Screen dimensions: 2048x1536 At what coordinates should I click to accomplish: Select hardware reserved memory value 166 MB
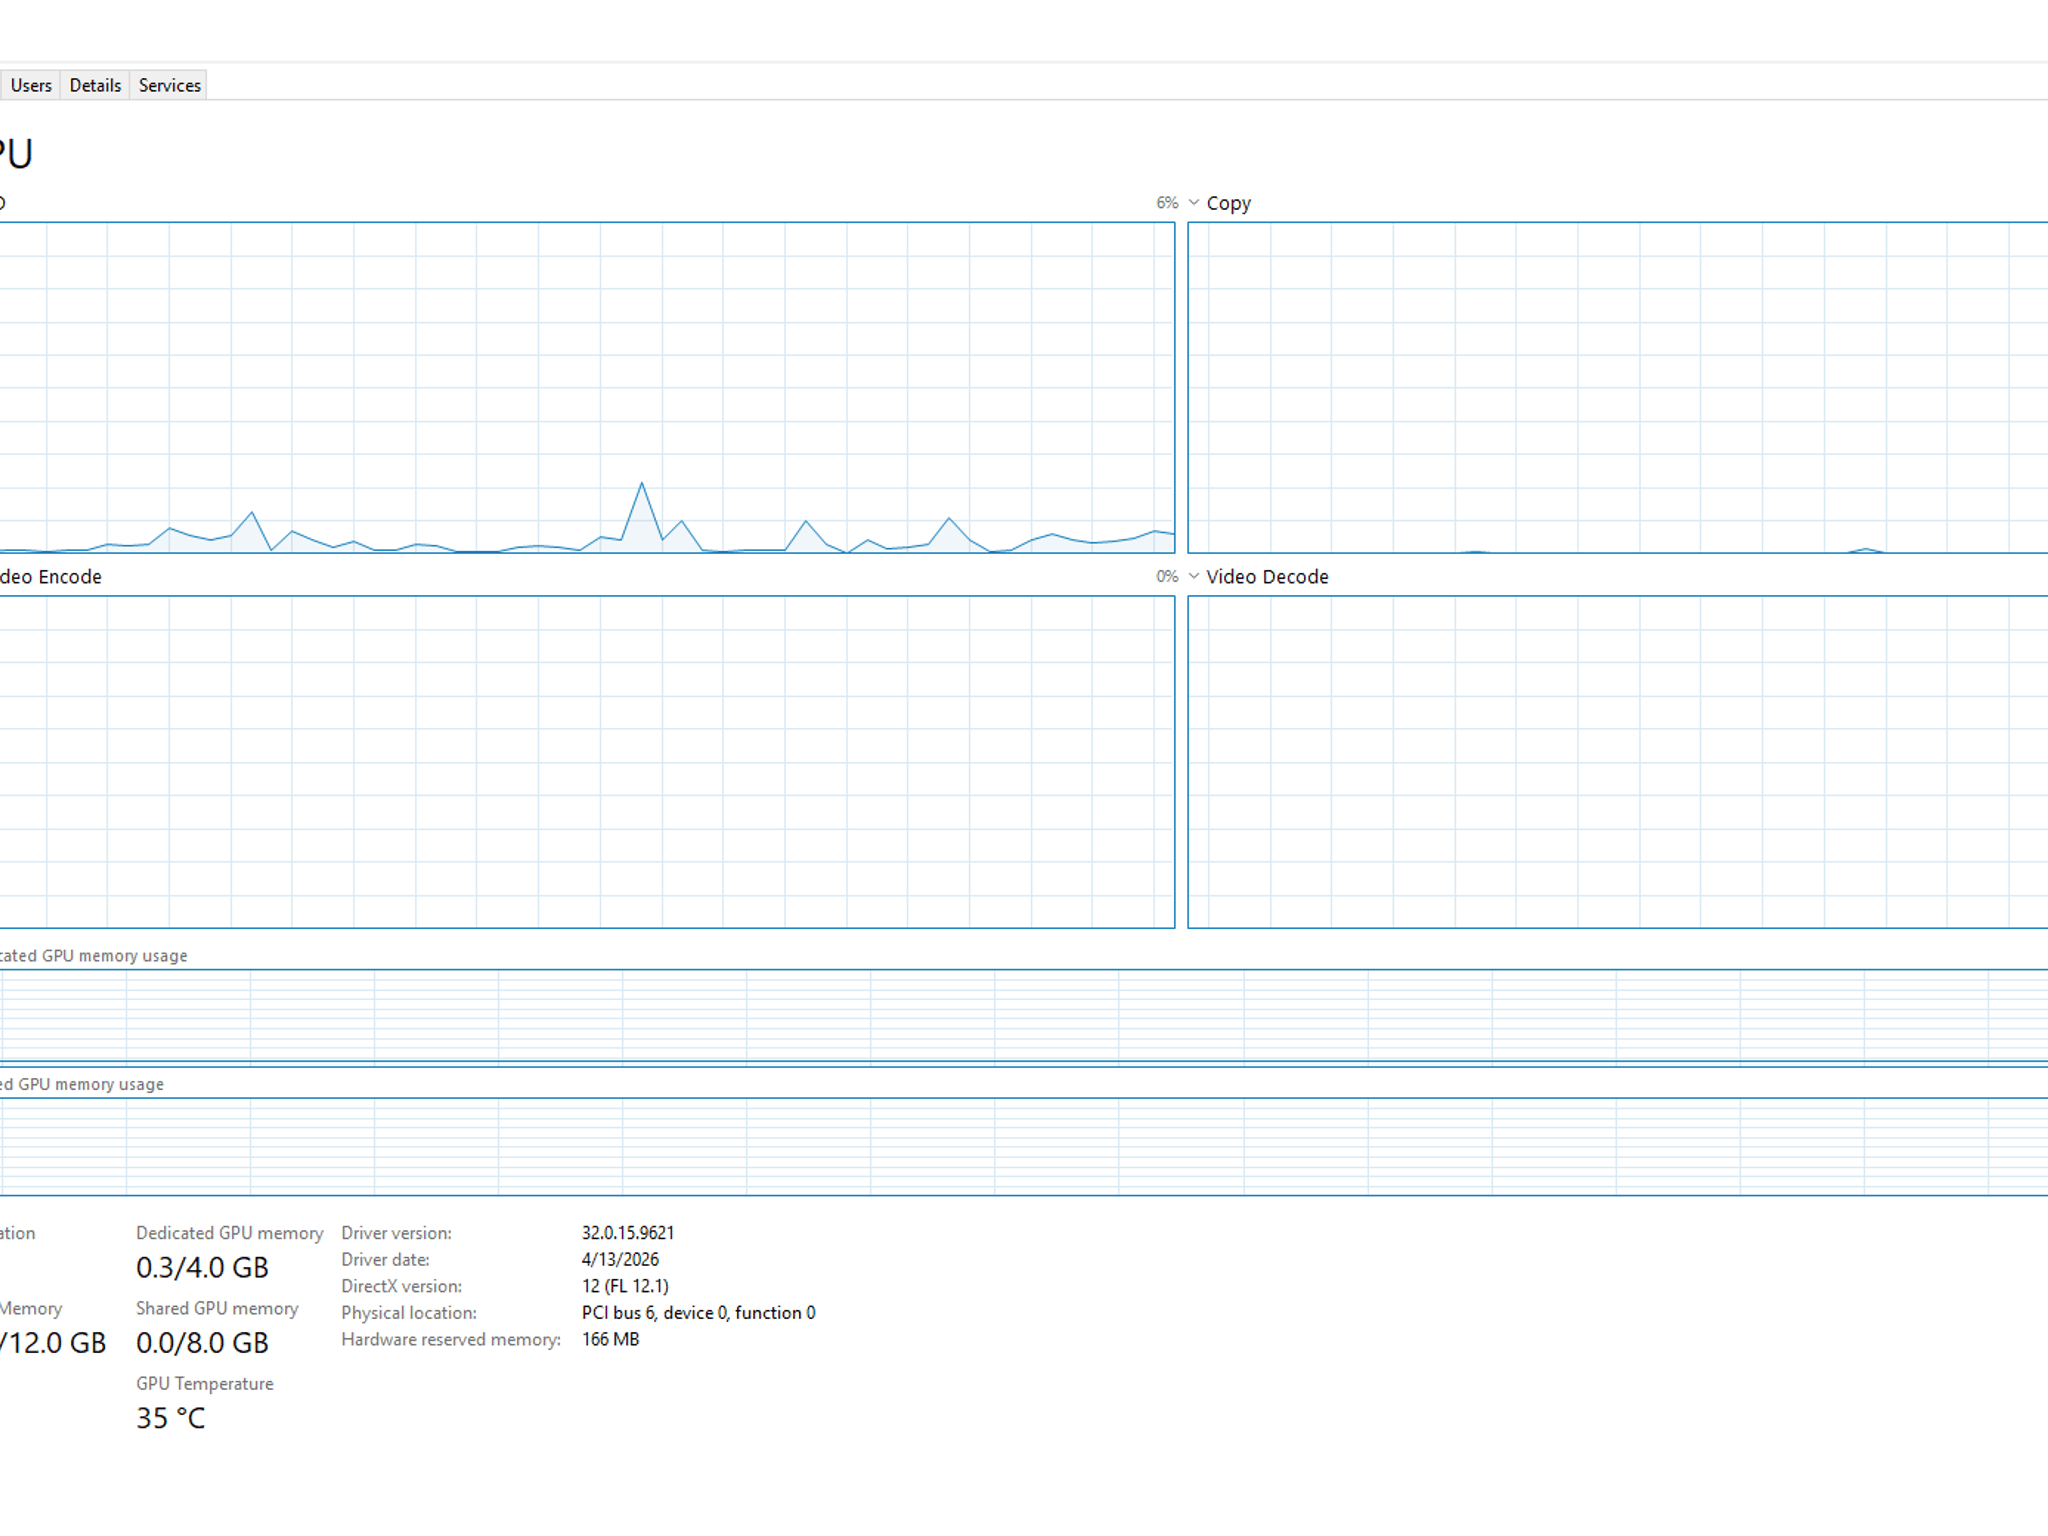coord(610,1340)
